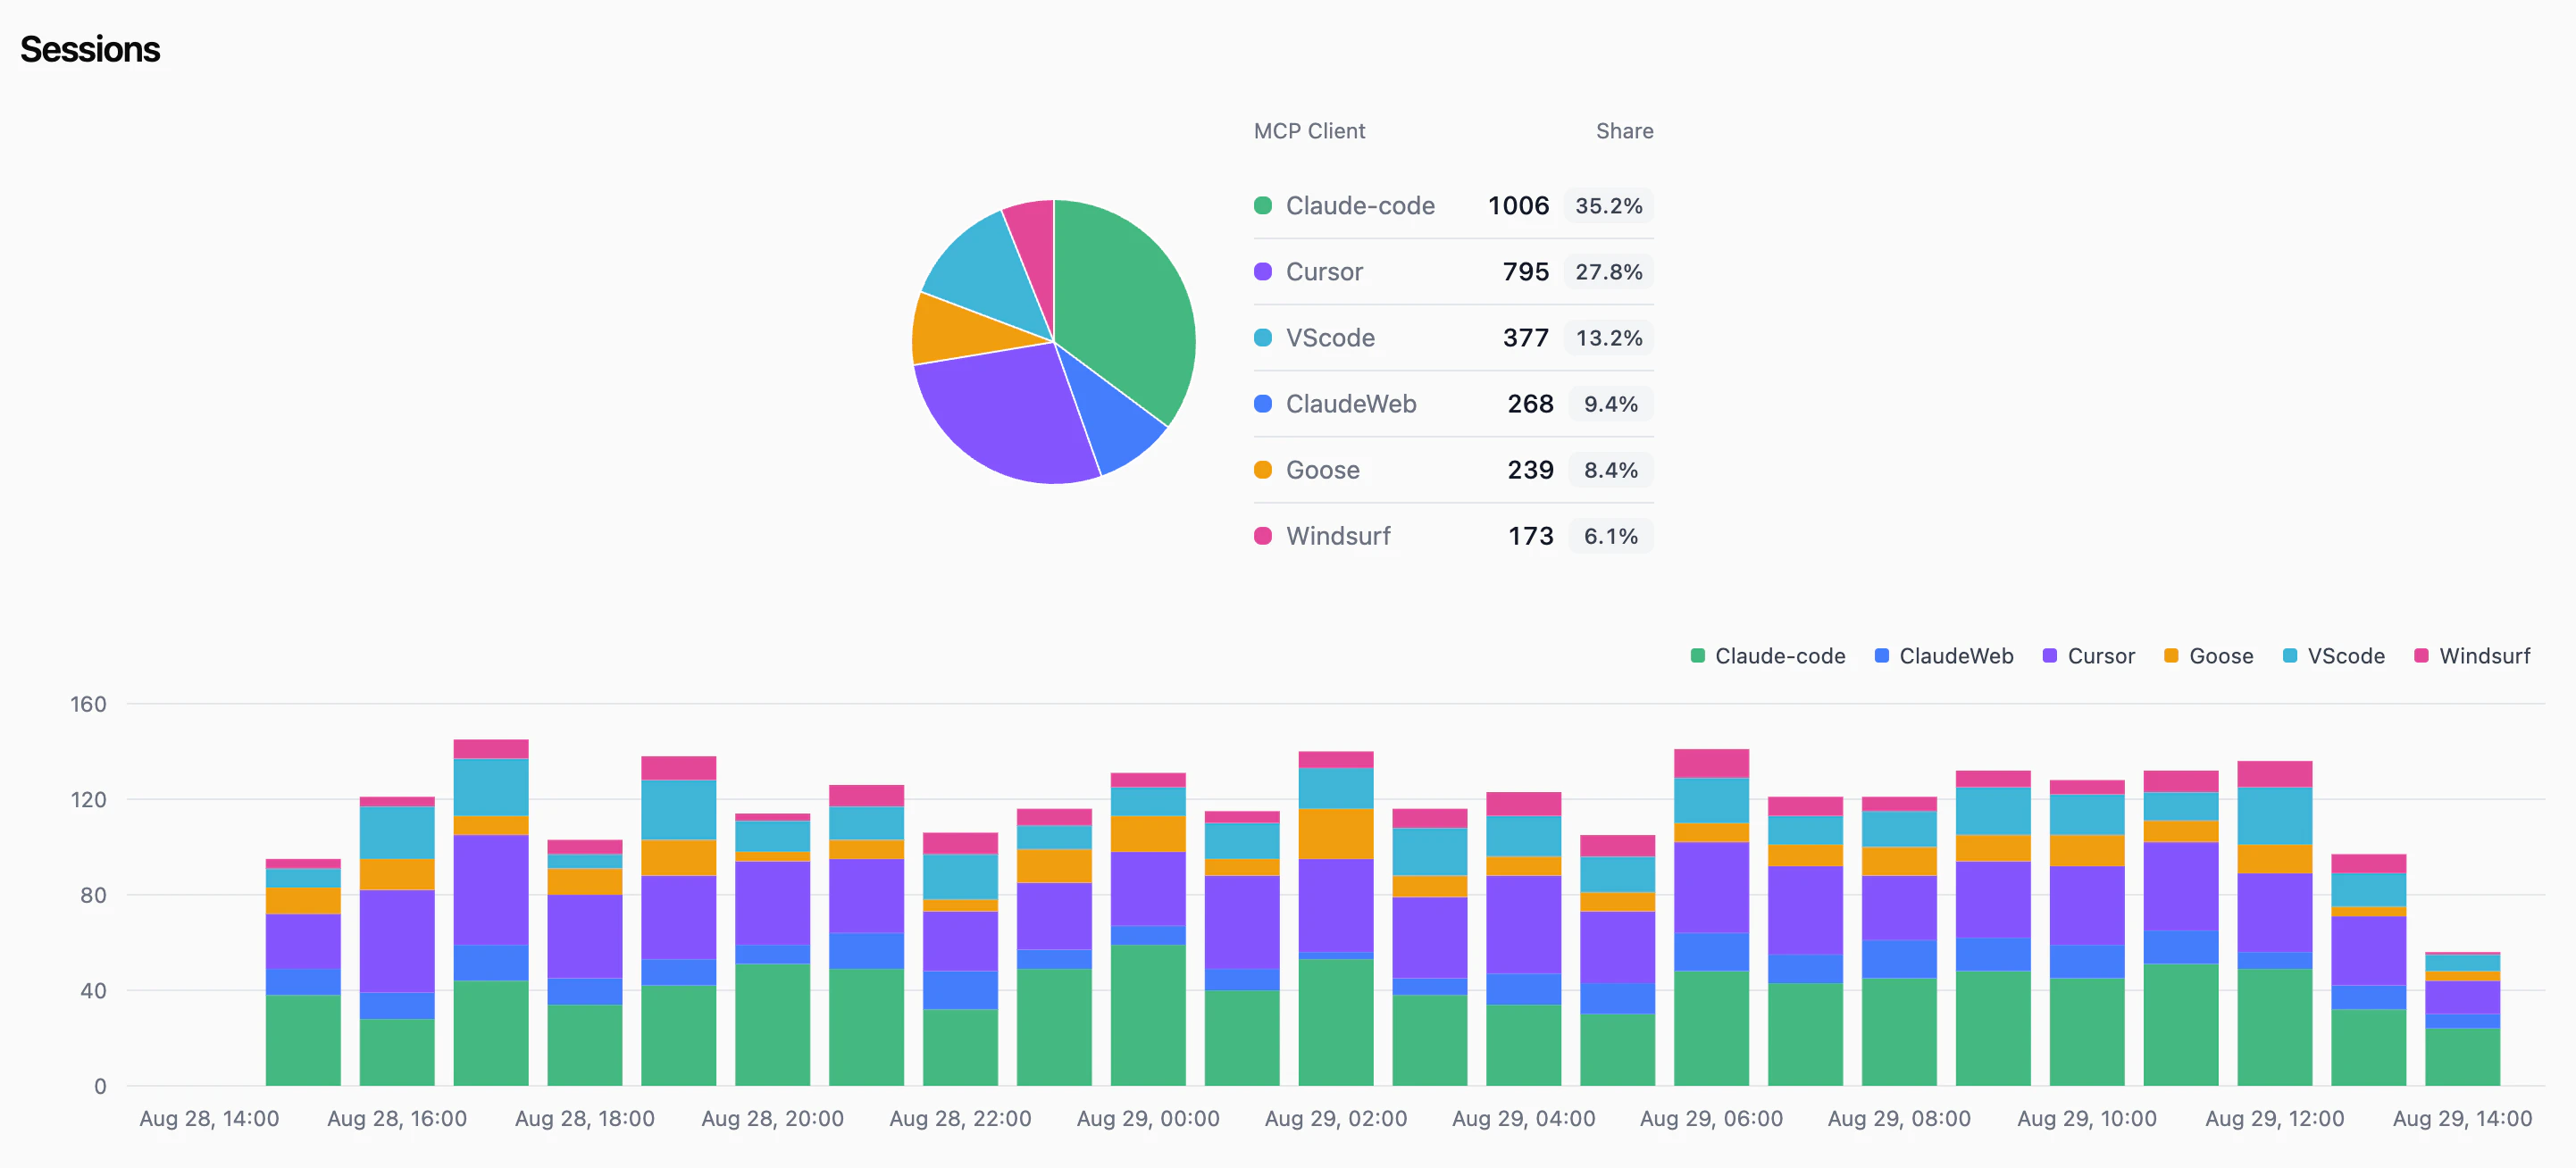Image resolution: width=2576 pixels, height=1168 pixels.
Task: Click the pink Windsurf dot in the table
Action: click(1263, 536)
